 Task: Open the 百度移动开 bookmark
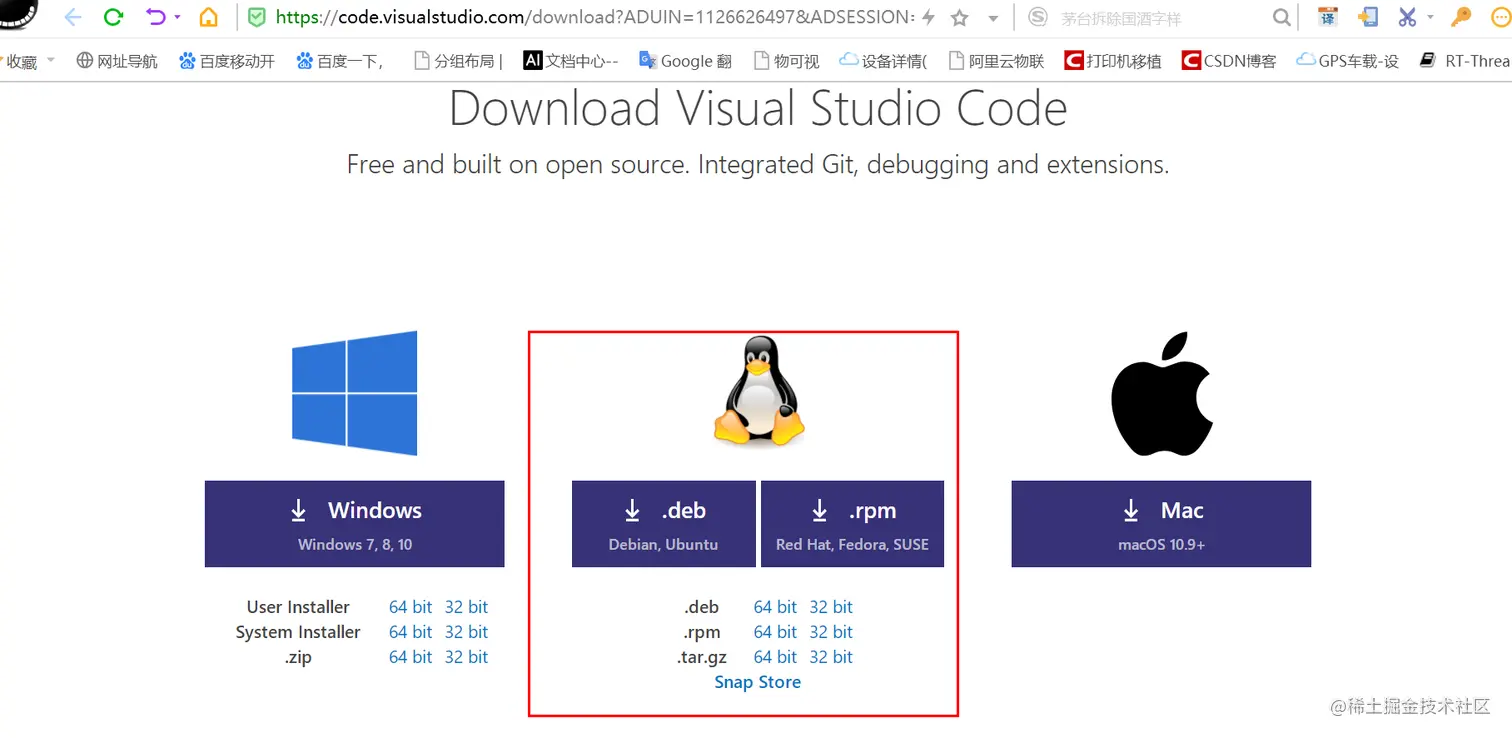pyautogui.click(x=227, y=61)
